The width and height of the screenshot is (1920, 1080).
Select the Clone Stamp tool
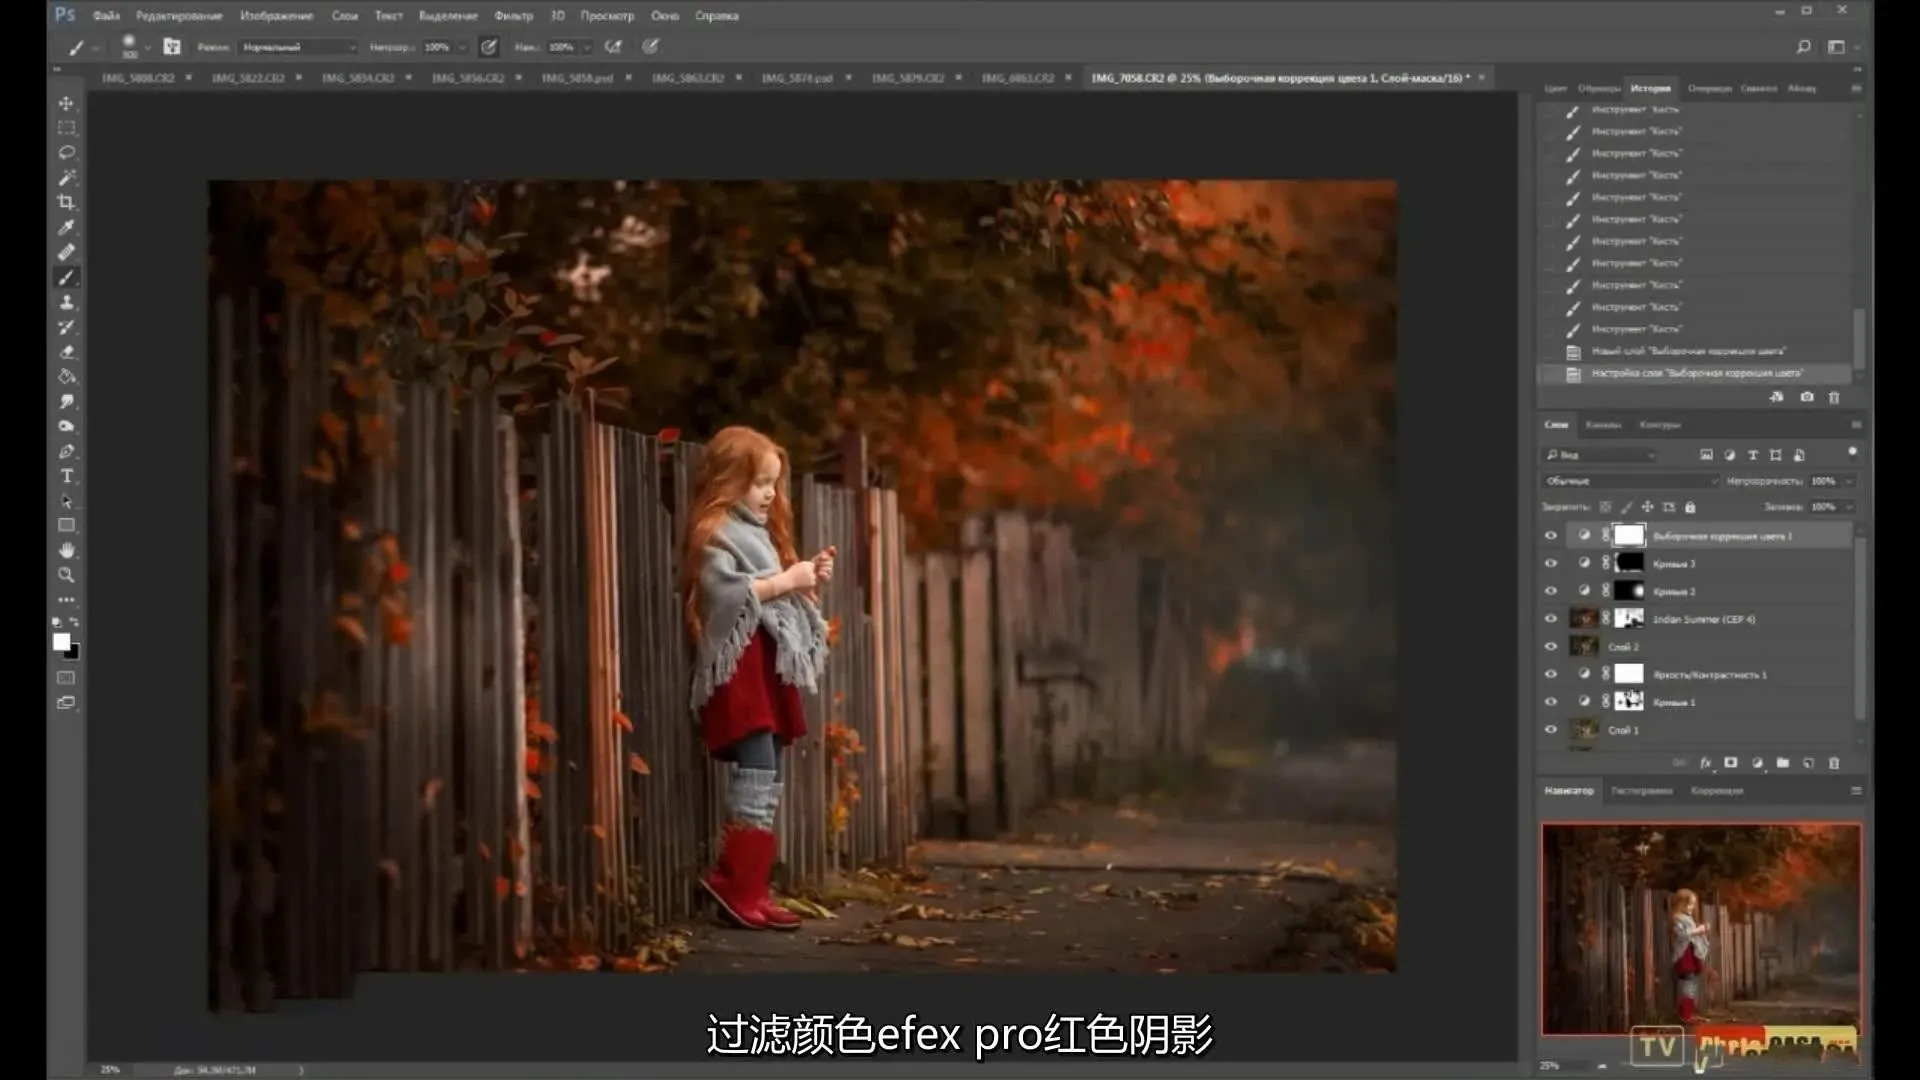tap(66, 302)
